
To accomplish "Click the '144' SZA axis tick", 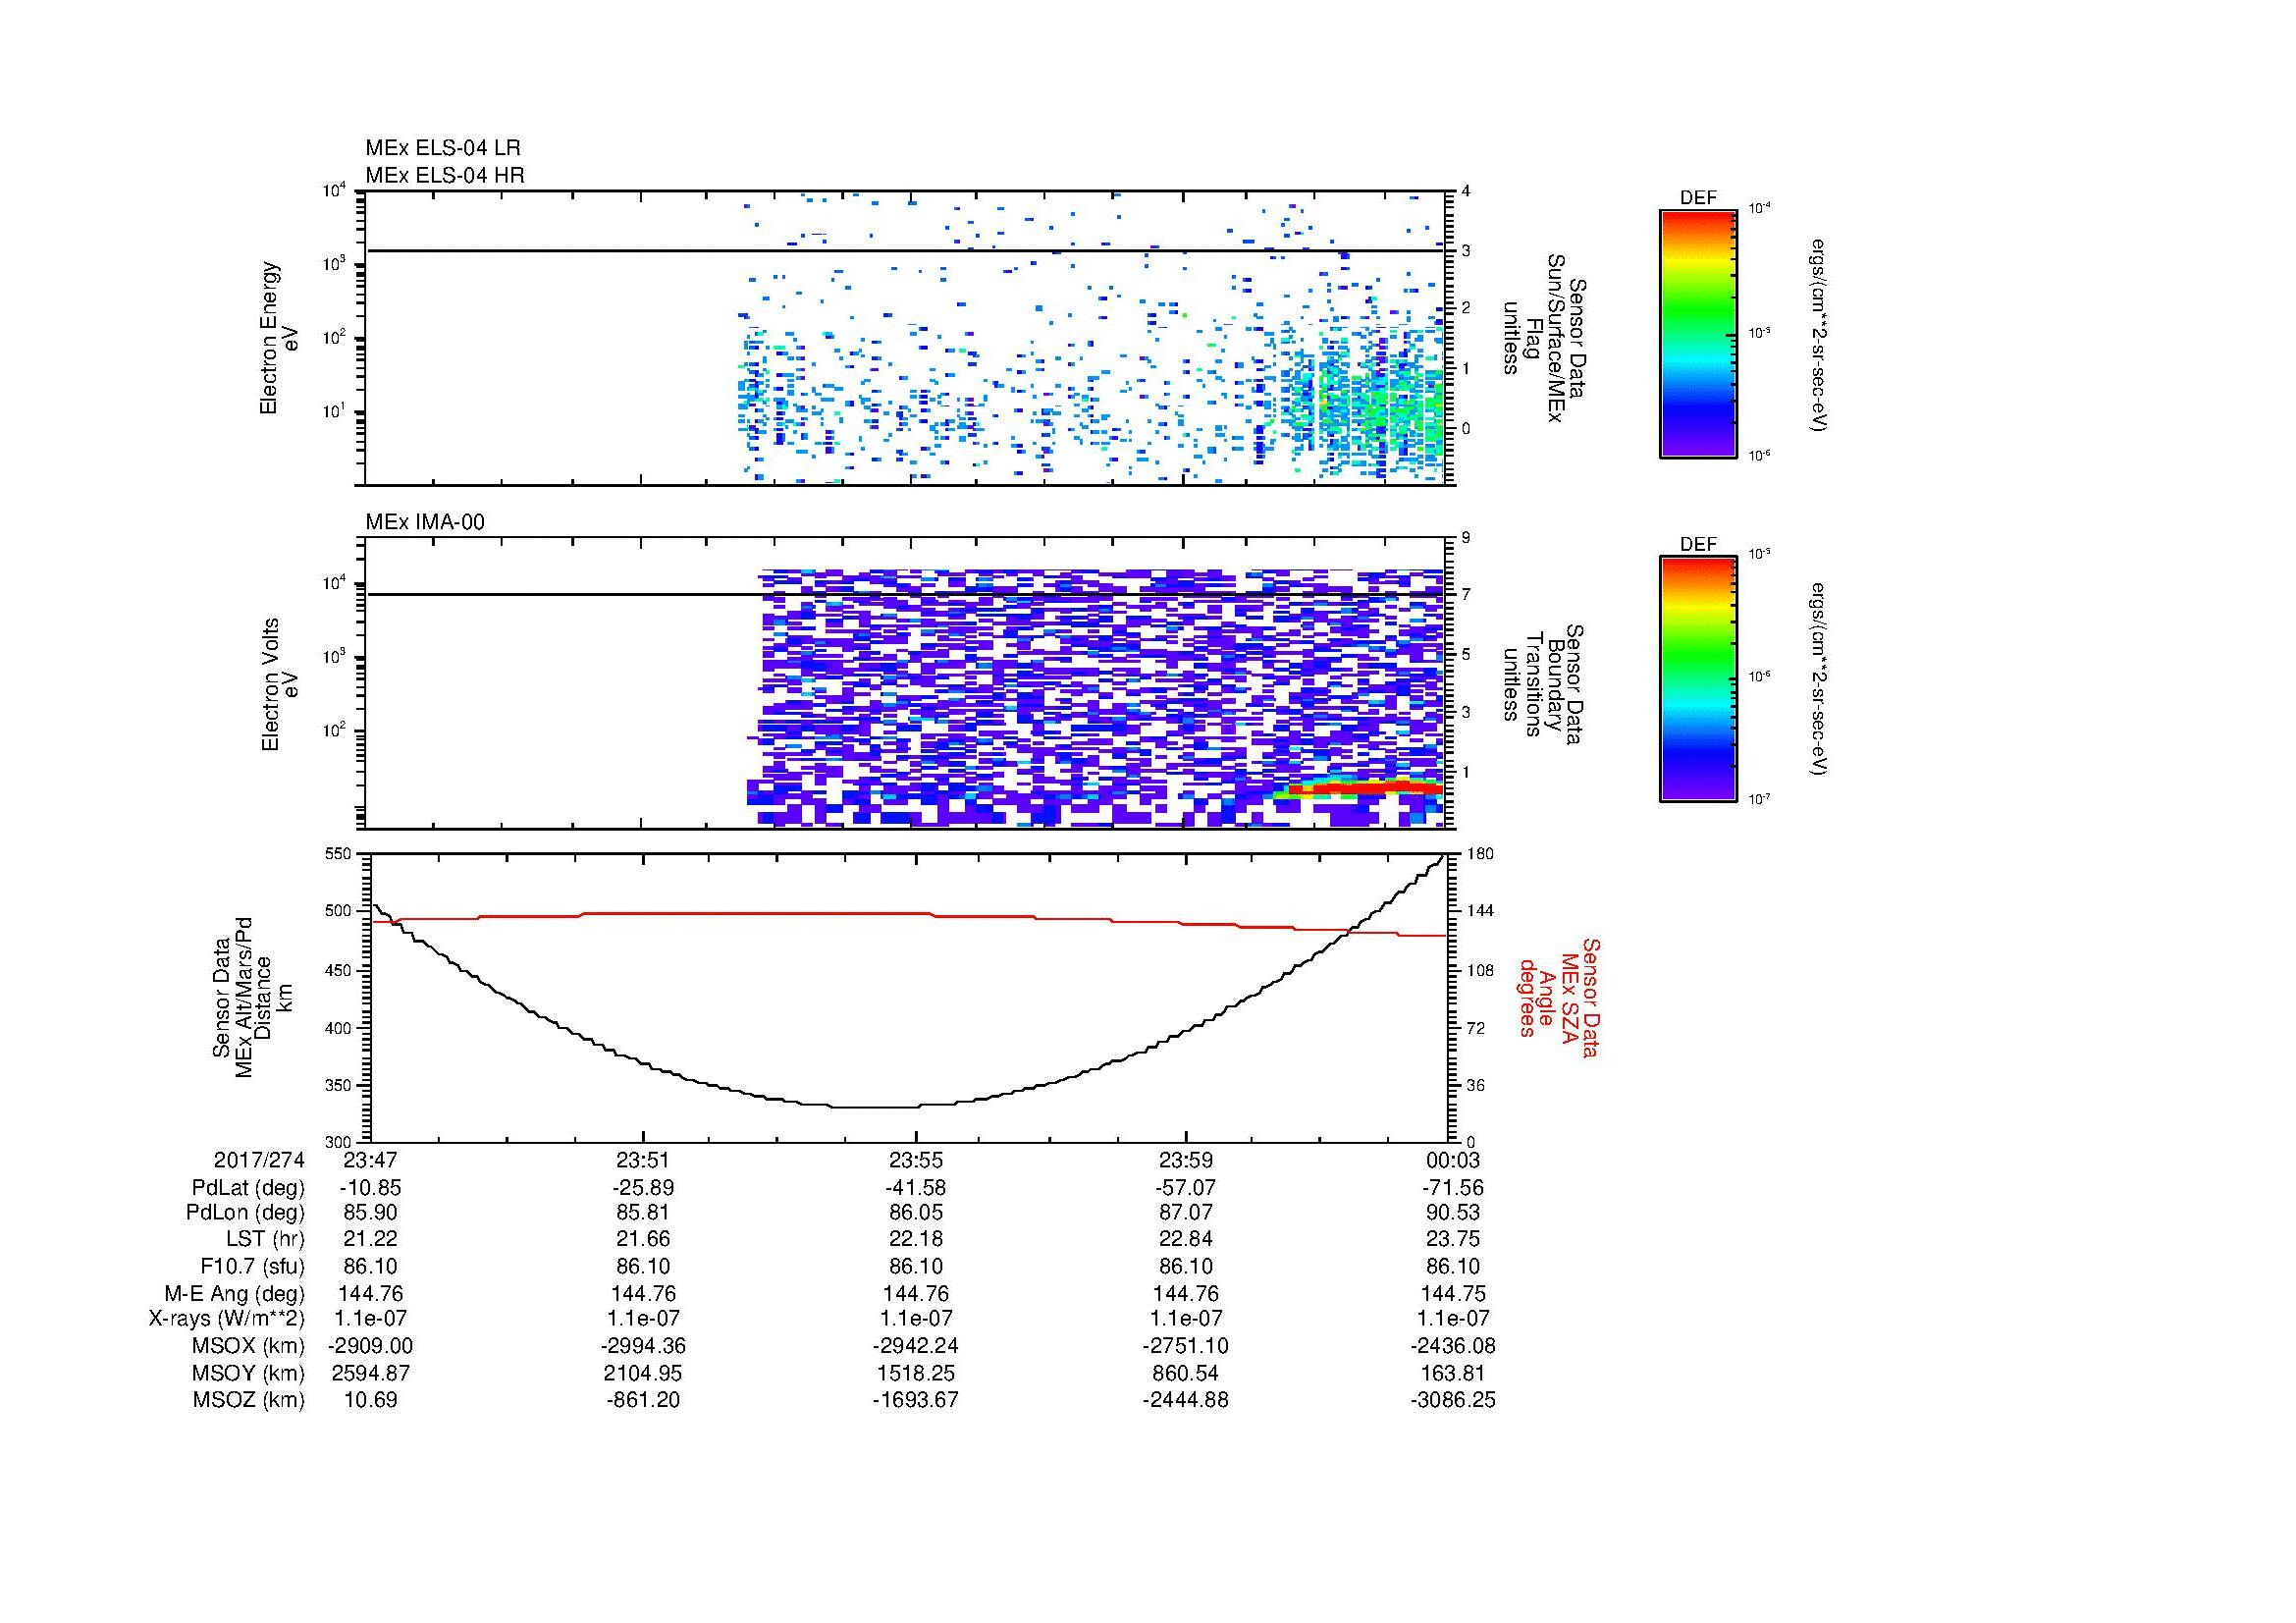I will (1478, 911).
